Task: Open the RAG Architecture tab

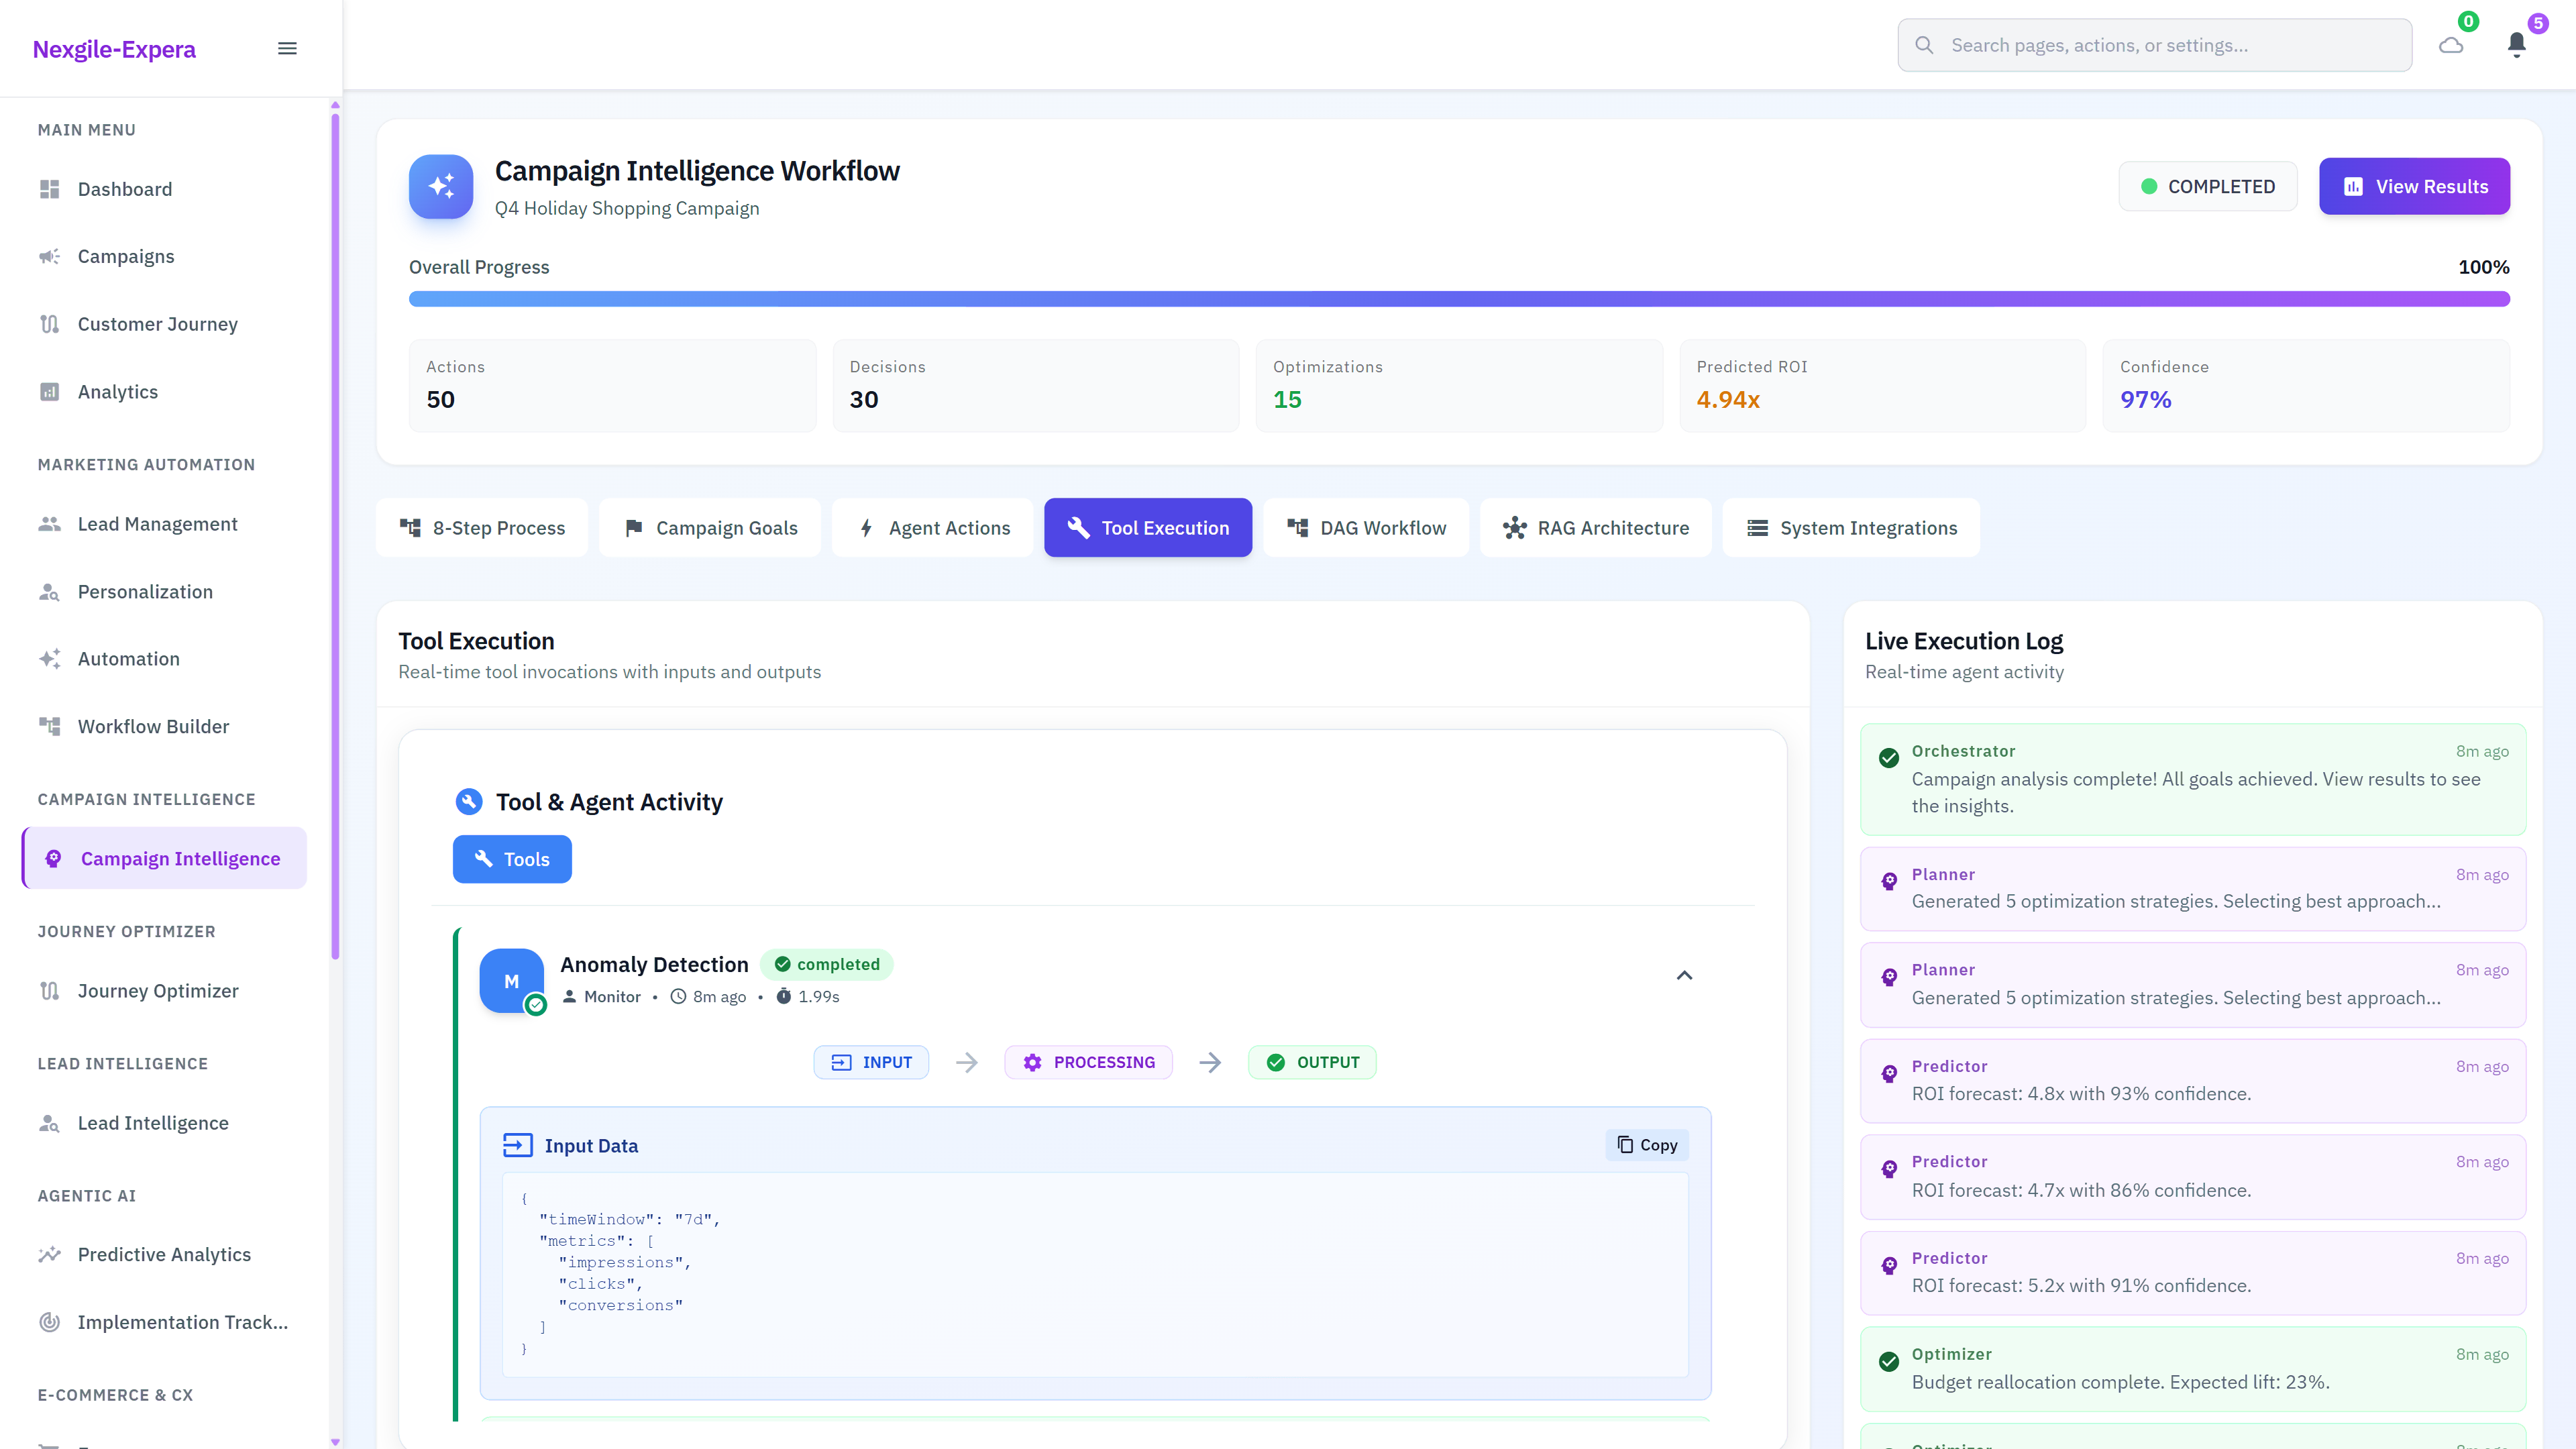Action: 1595,527
